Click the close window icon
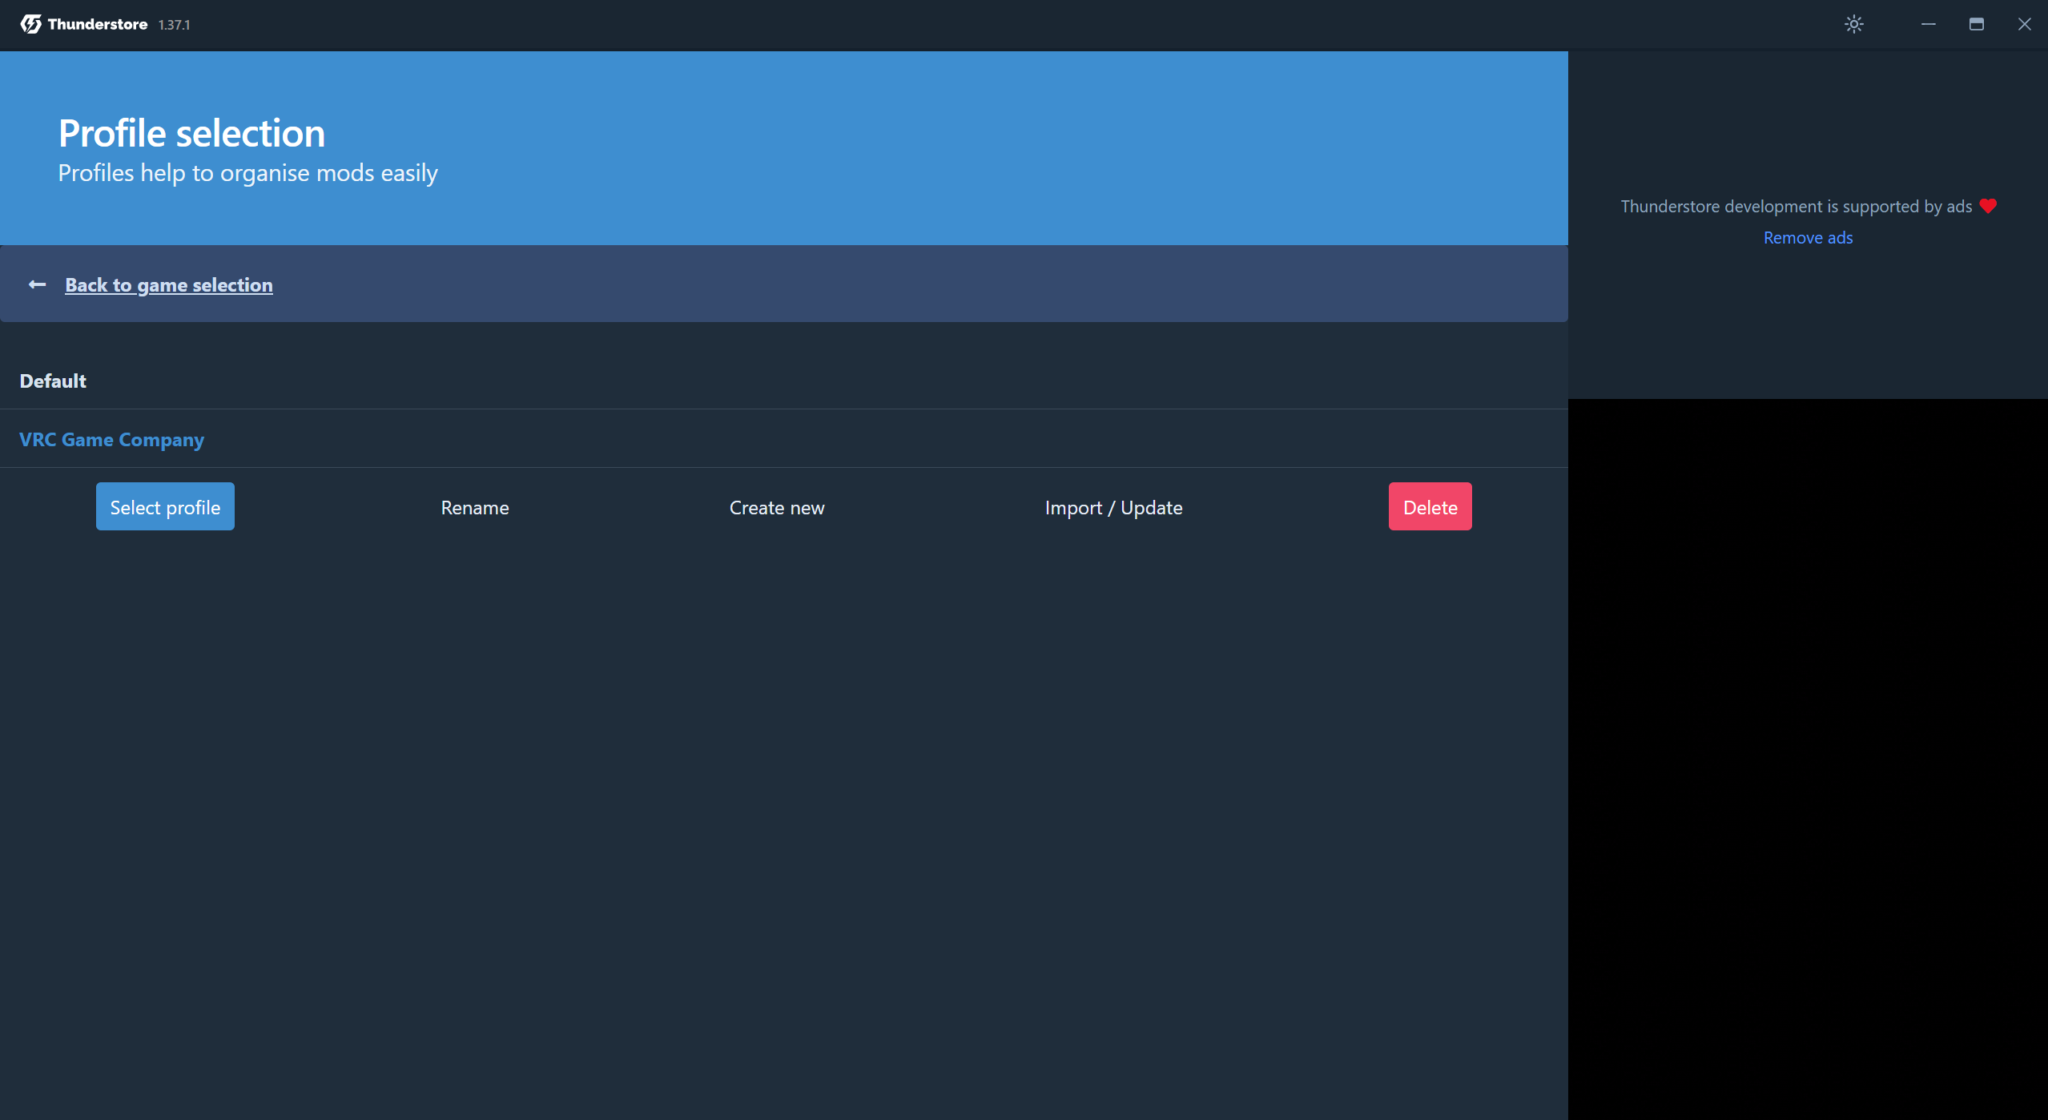 (x=2024, y=23)
